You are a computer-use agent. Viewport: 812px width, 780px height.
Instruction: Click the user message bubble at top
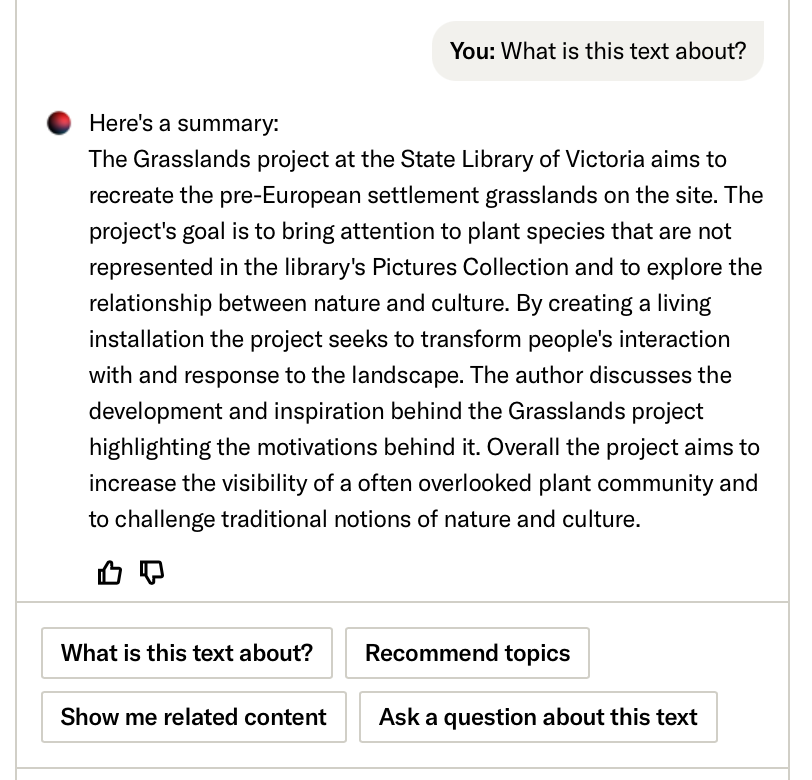pos(597,51)
